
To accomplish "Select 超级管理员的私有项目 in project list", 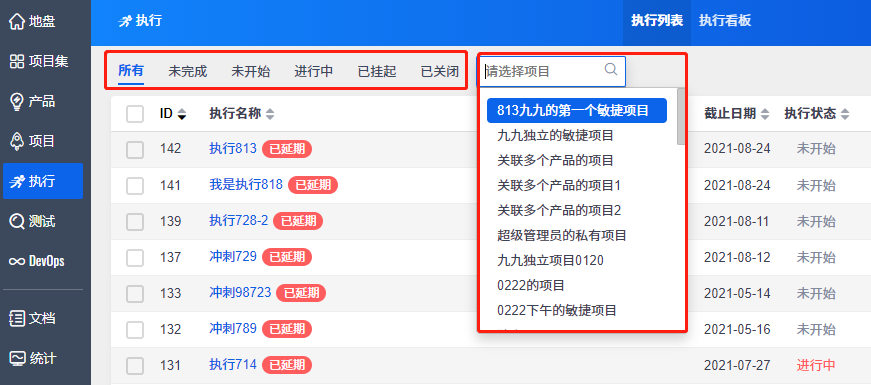I will (562, 236).
